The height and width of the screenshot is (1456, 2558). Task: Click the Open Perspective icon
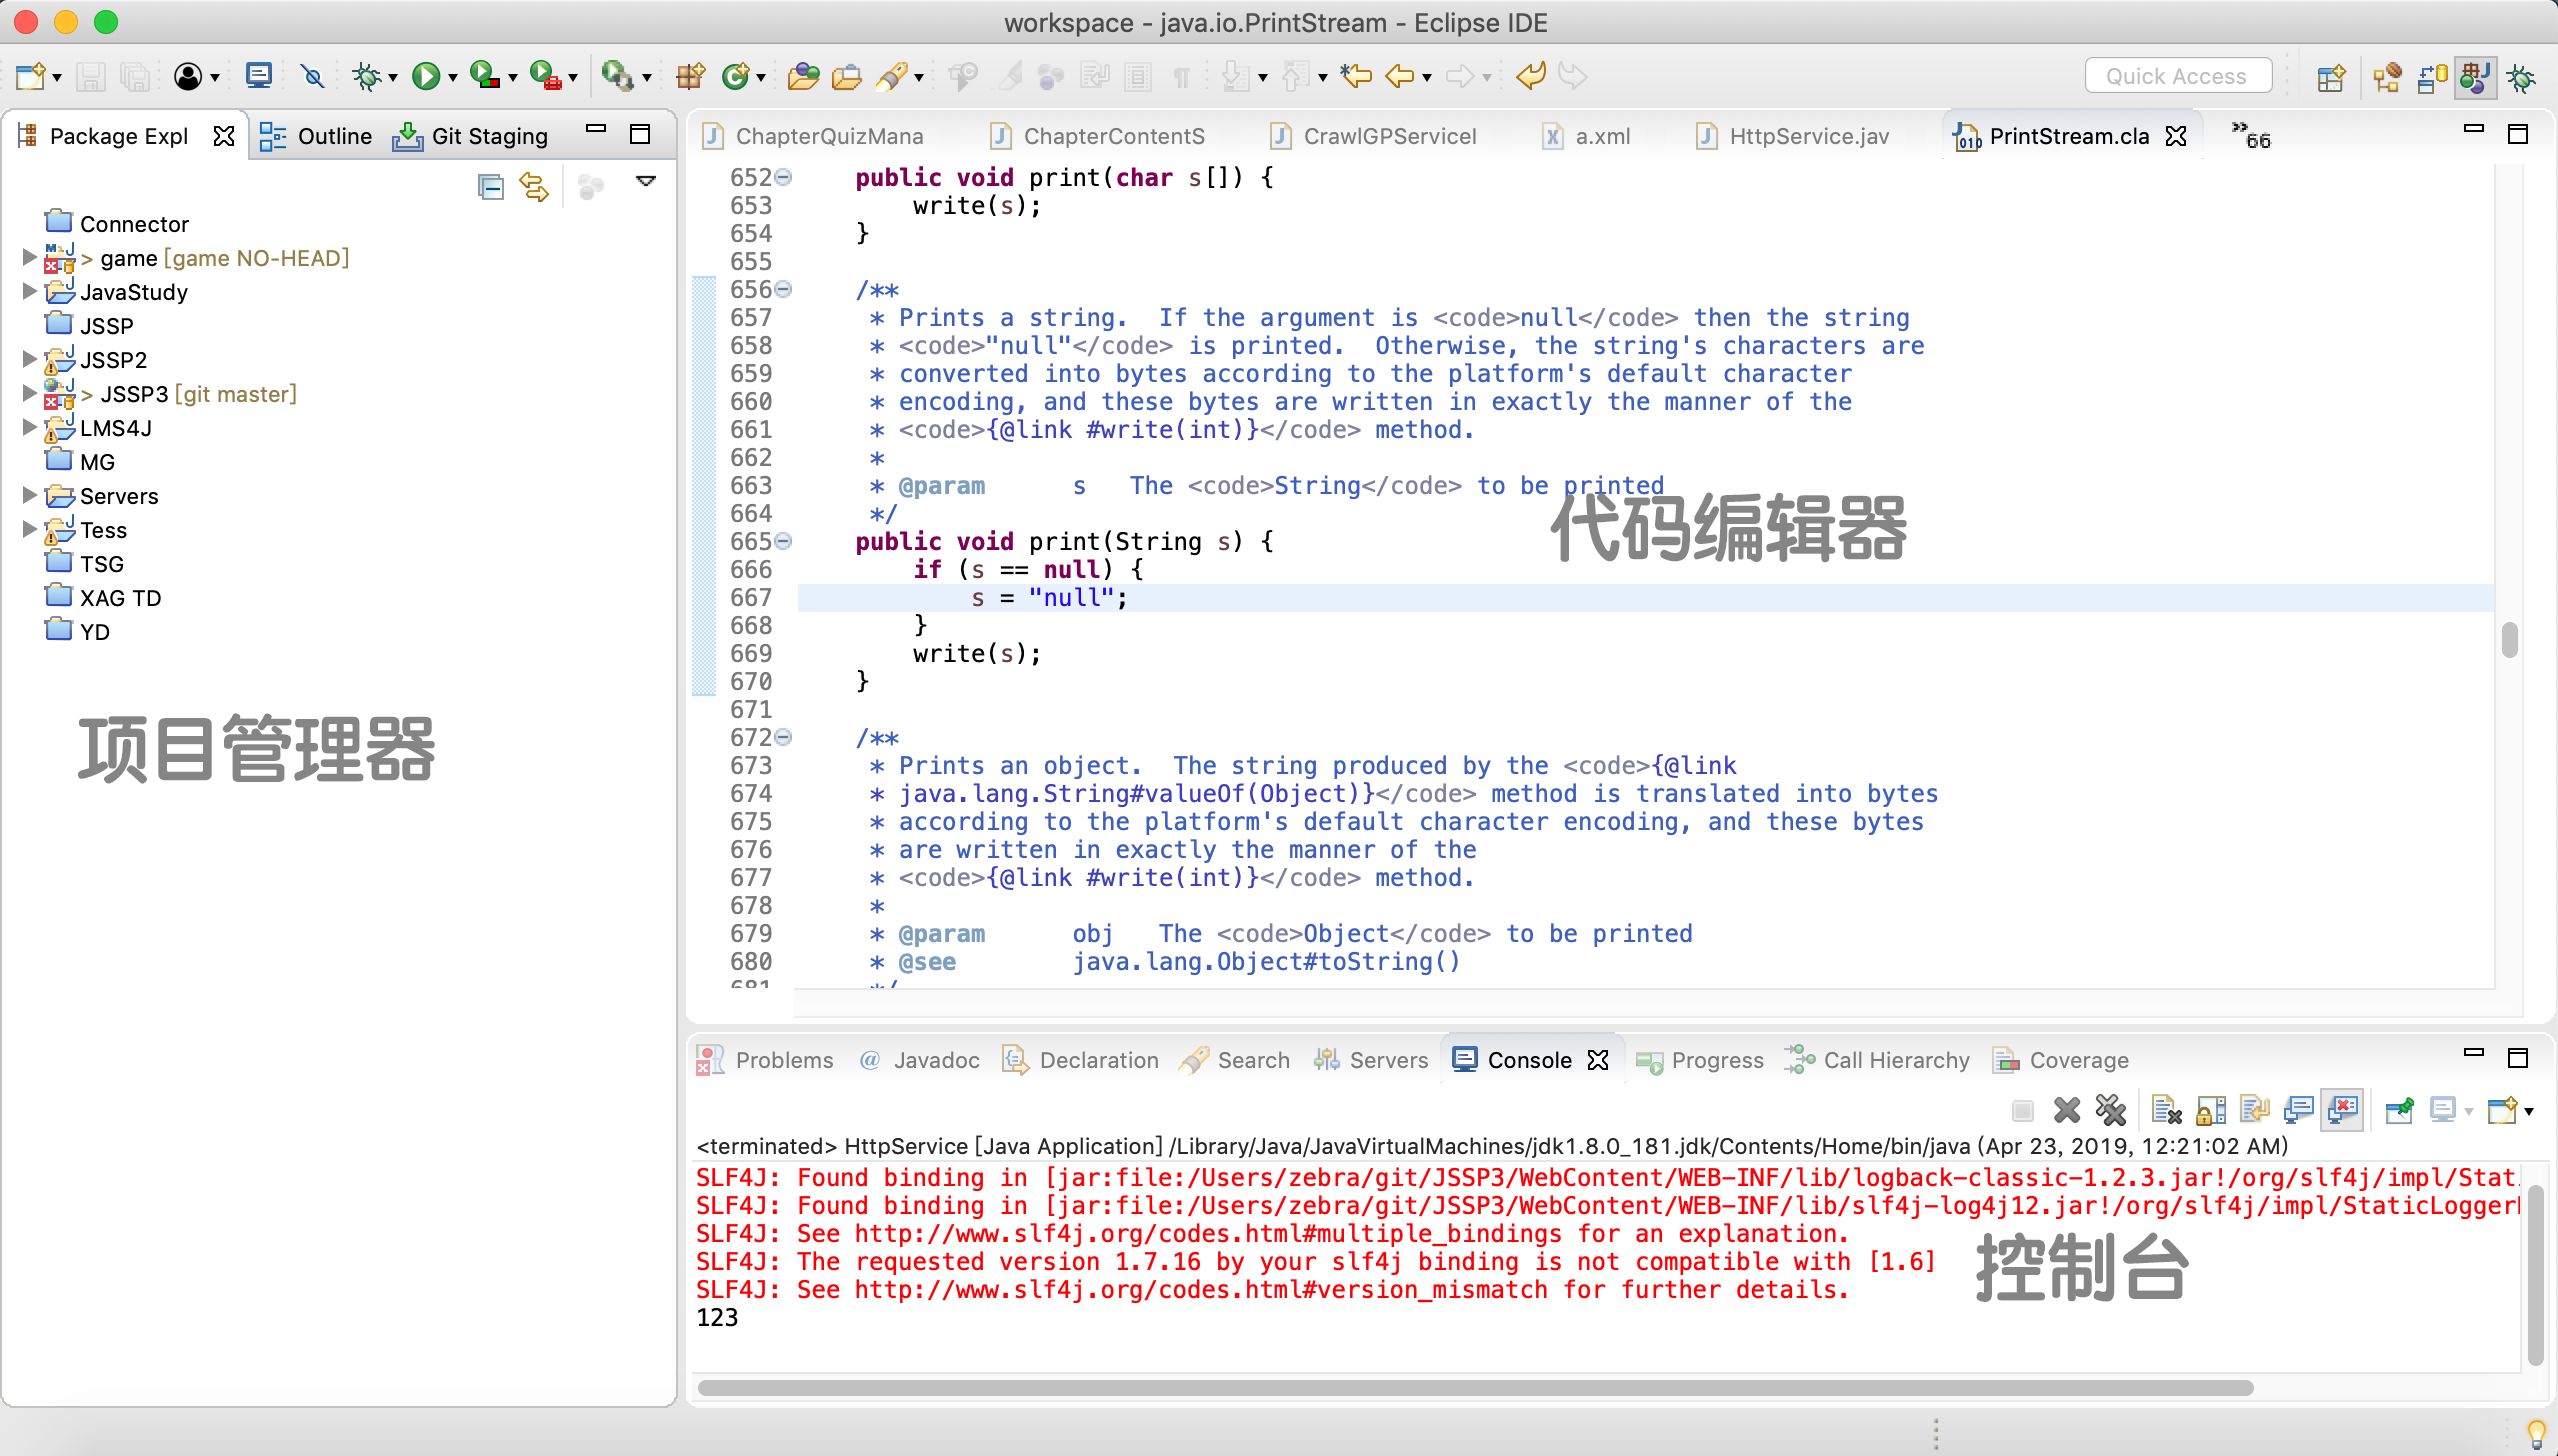tap(2330, 77)
